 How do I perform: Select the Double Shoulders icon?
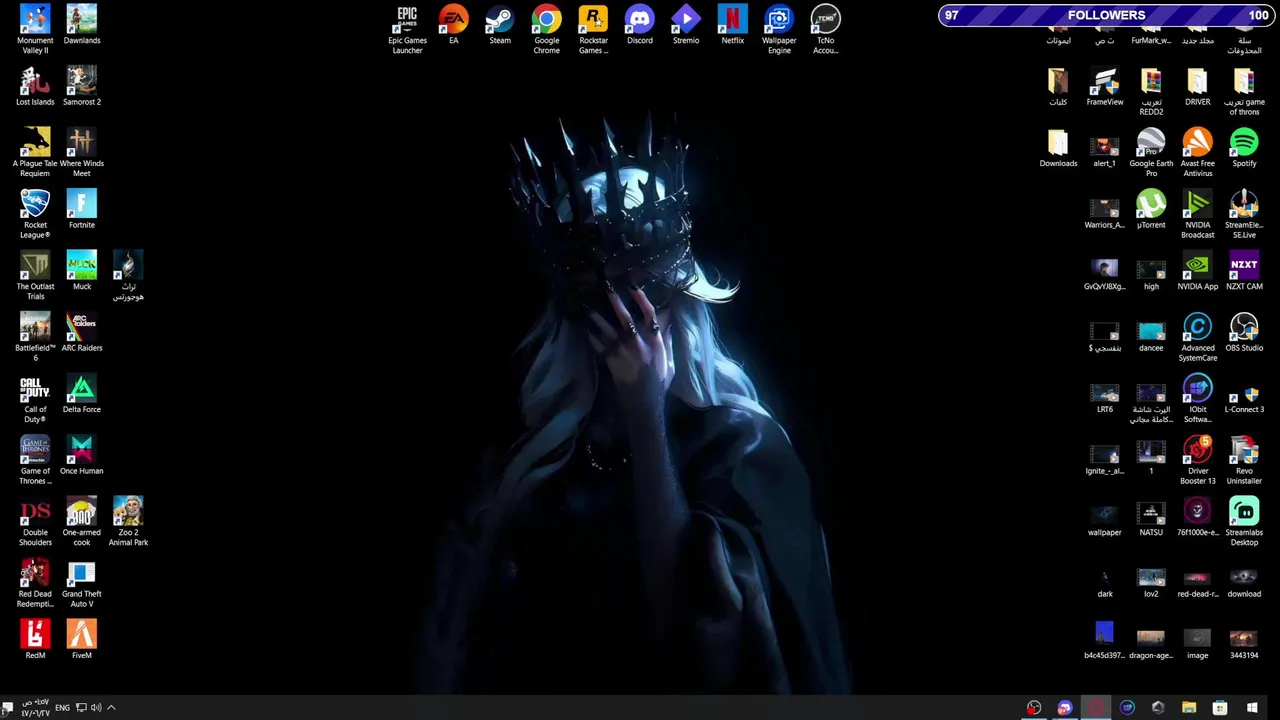click(x=35, y=521)
